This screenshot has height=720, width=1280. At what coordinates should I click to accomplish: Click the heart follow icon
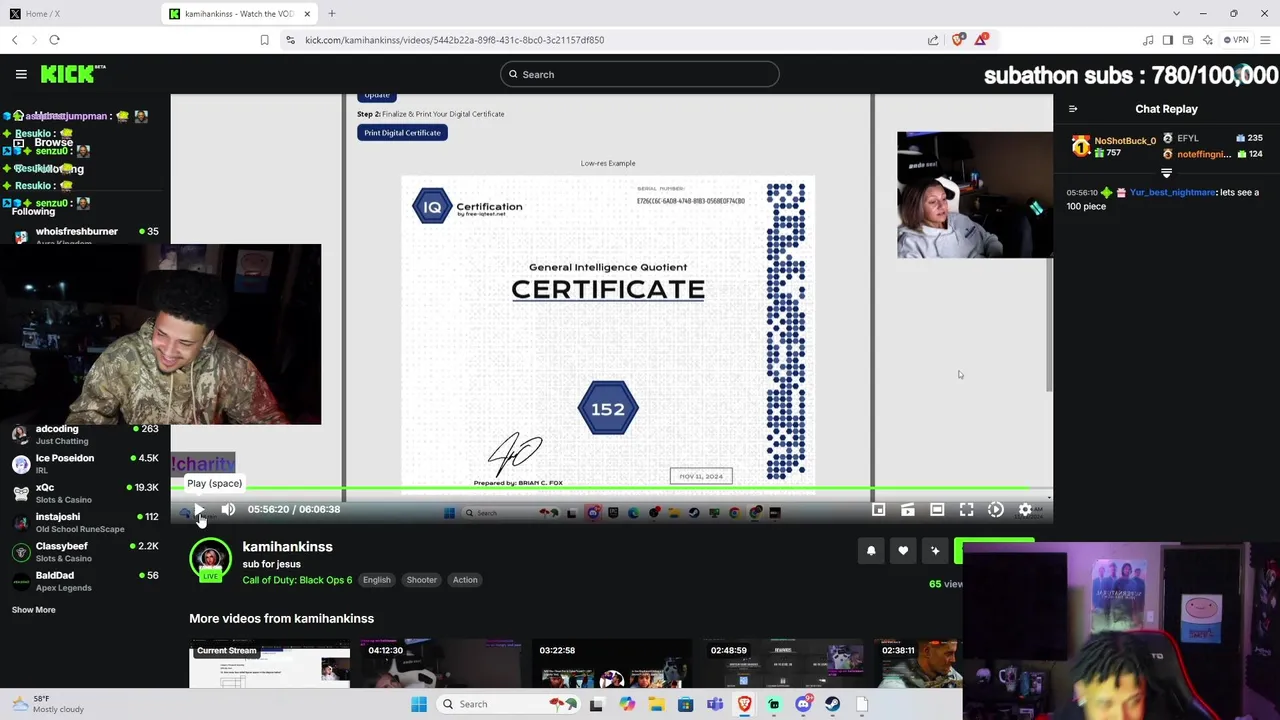pyautogui.click(x=903, y=551)
